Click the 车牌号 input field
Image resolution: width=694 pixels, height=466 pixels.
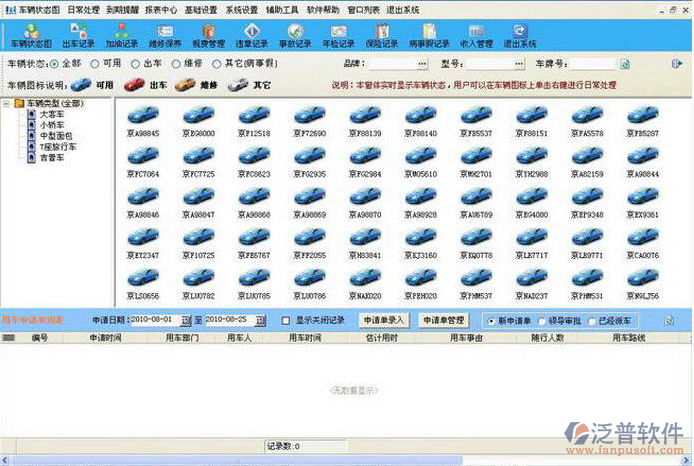(x=593, y=64)
